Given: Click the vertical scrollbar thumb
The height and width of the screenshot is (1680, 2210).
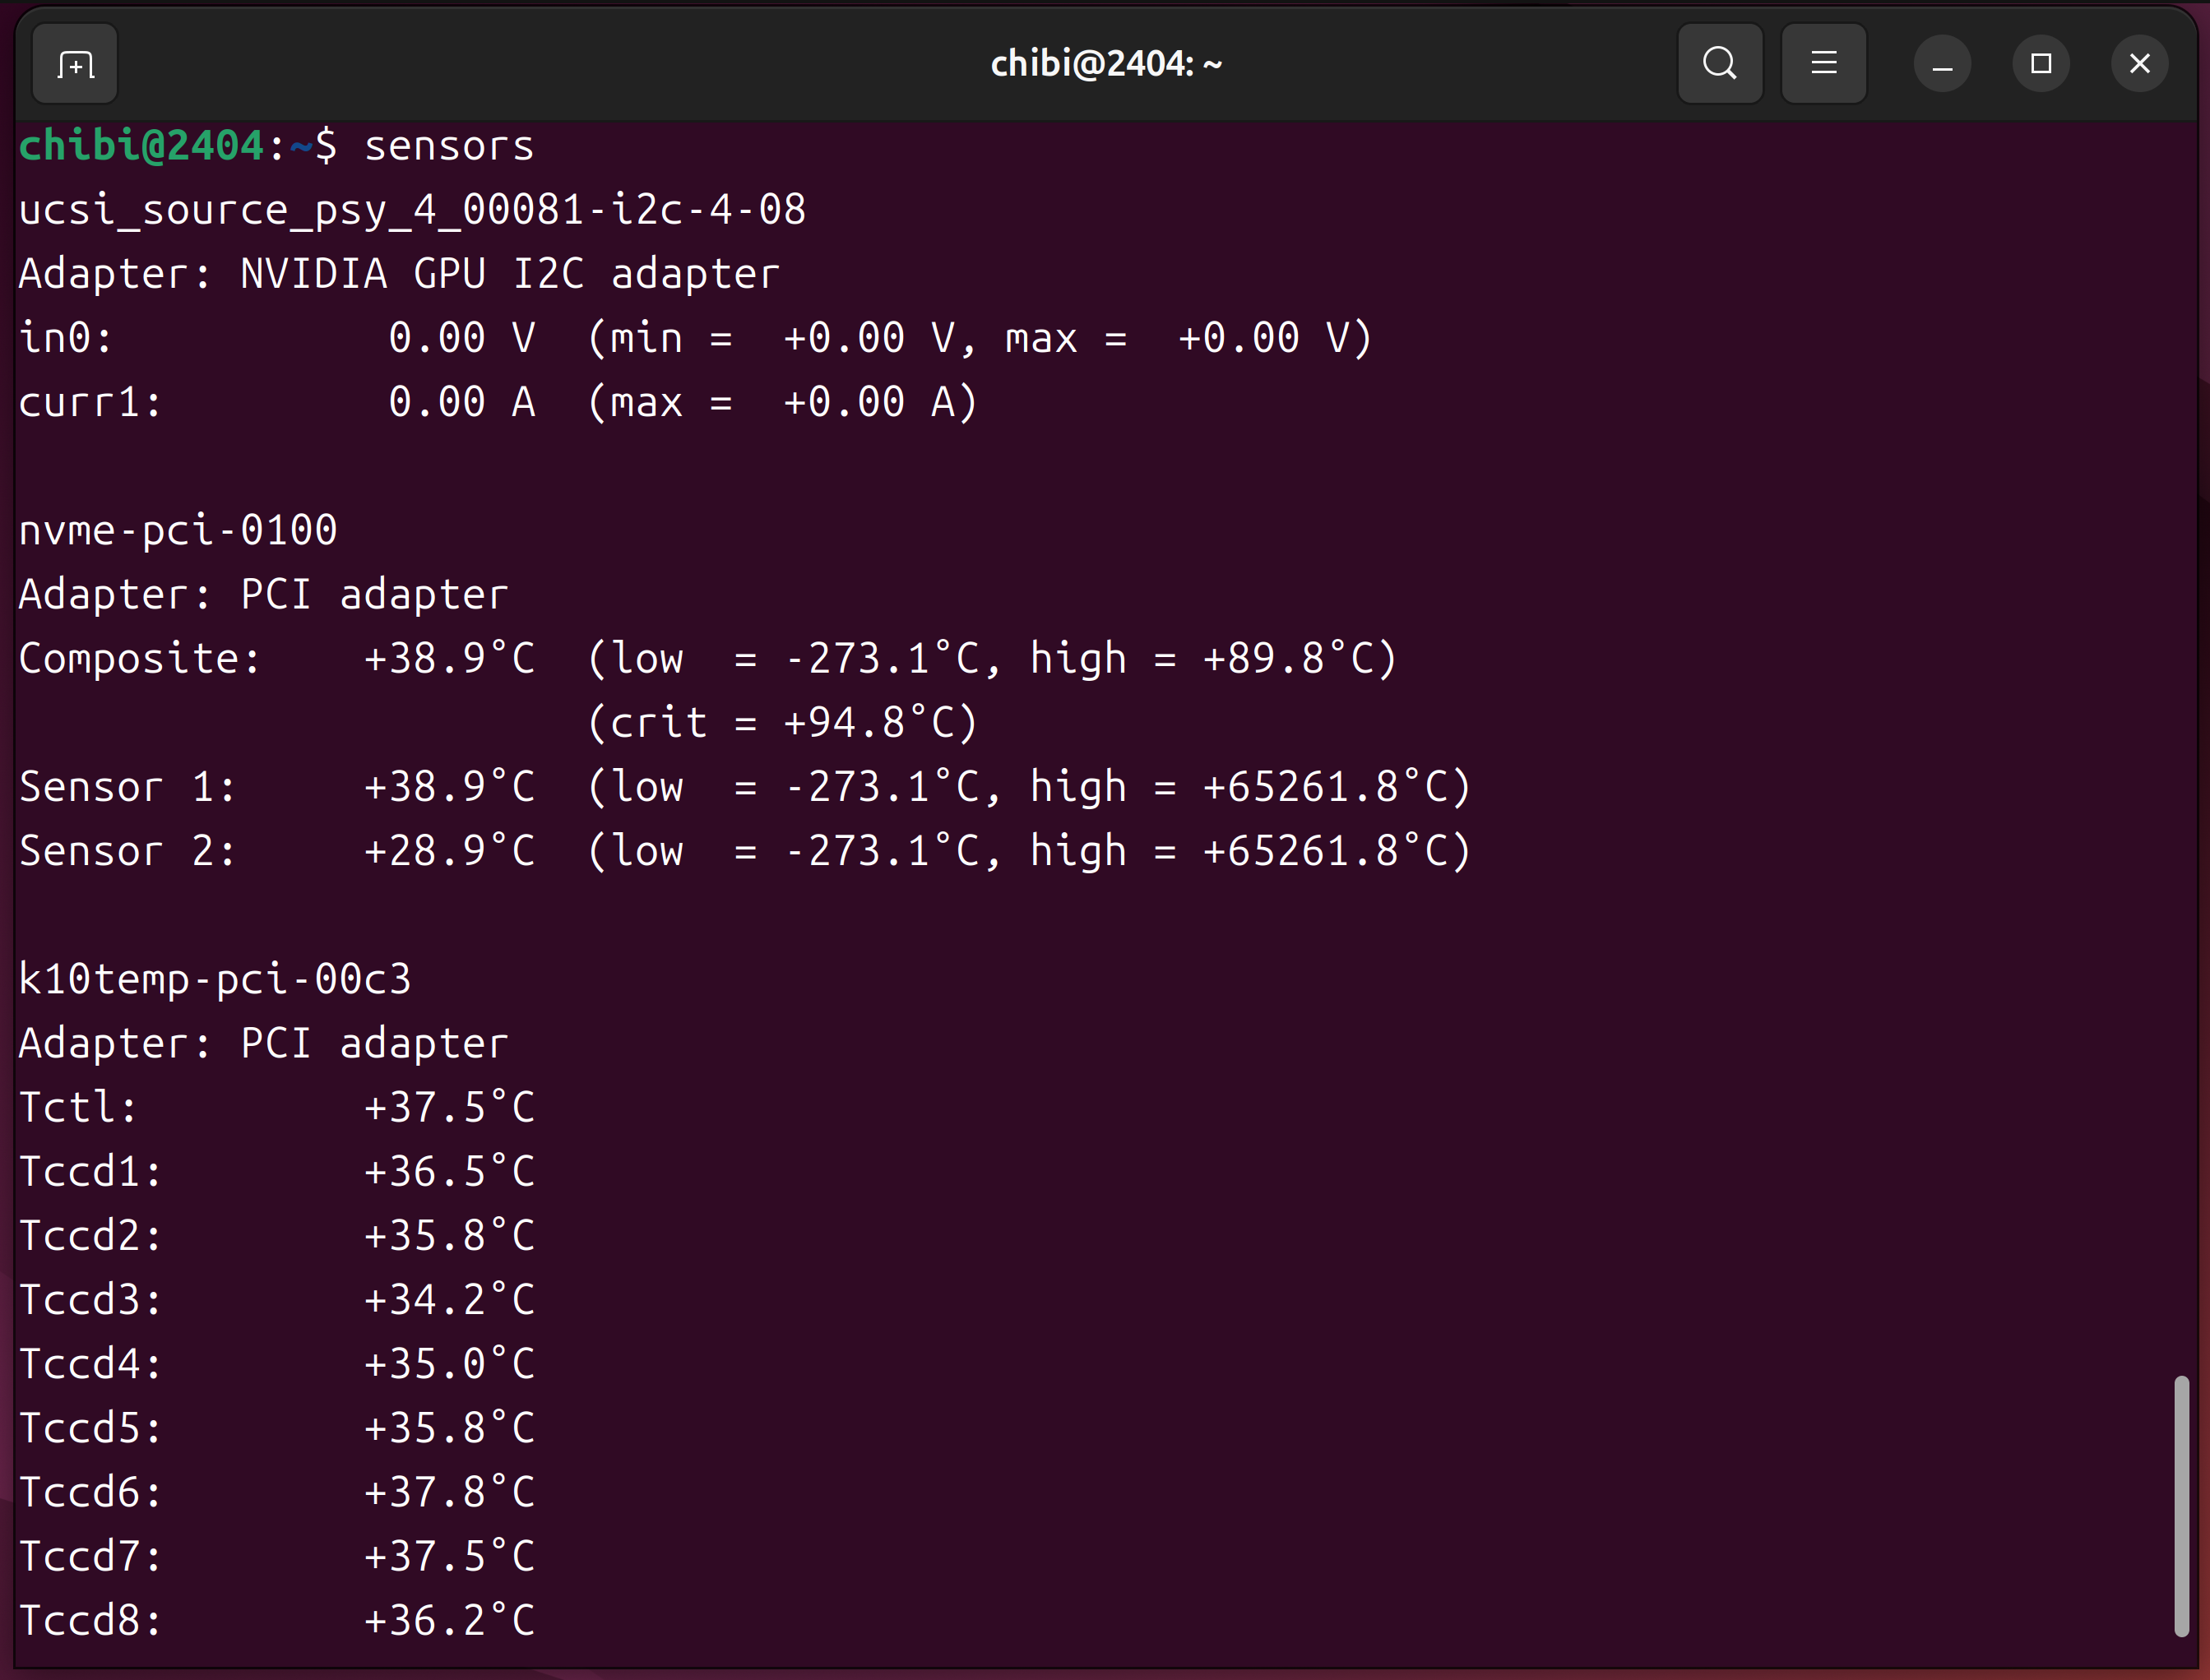Looking at the screenshot, I should tap(2181, 1505).
